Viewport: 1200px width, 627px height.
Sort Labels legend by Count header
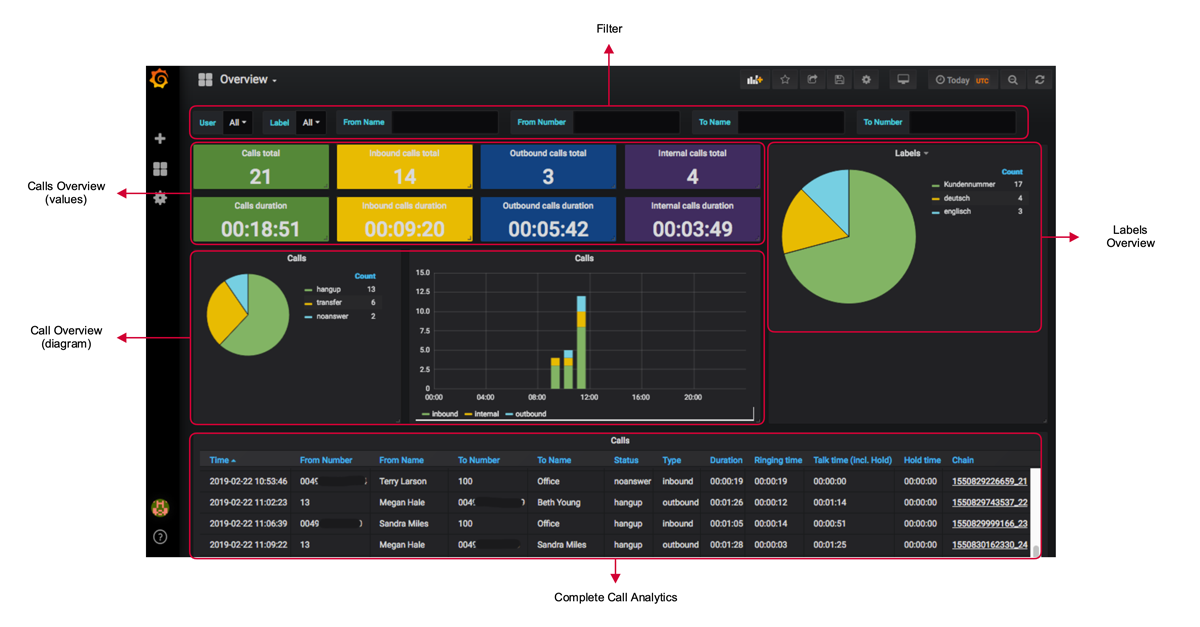tap(1012, 172)
